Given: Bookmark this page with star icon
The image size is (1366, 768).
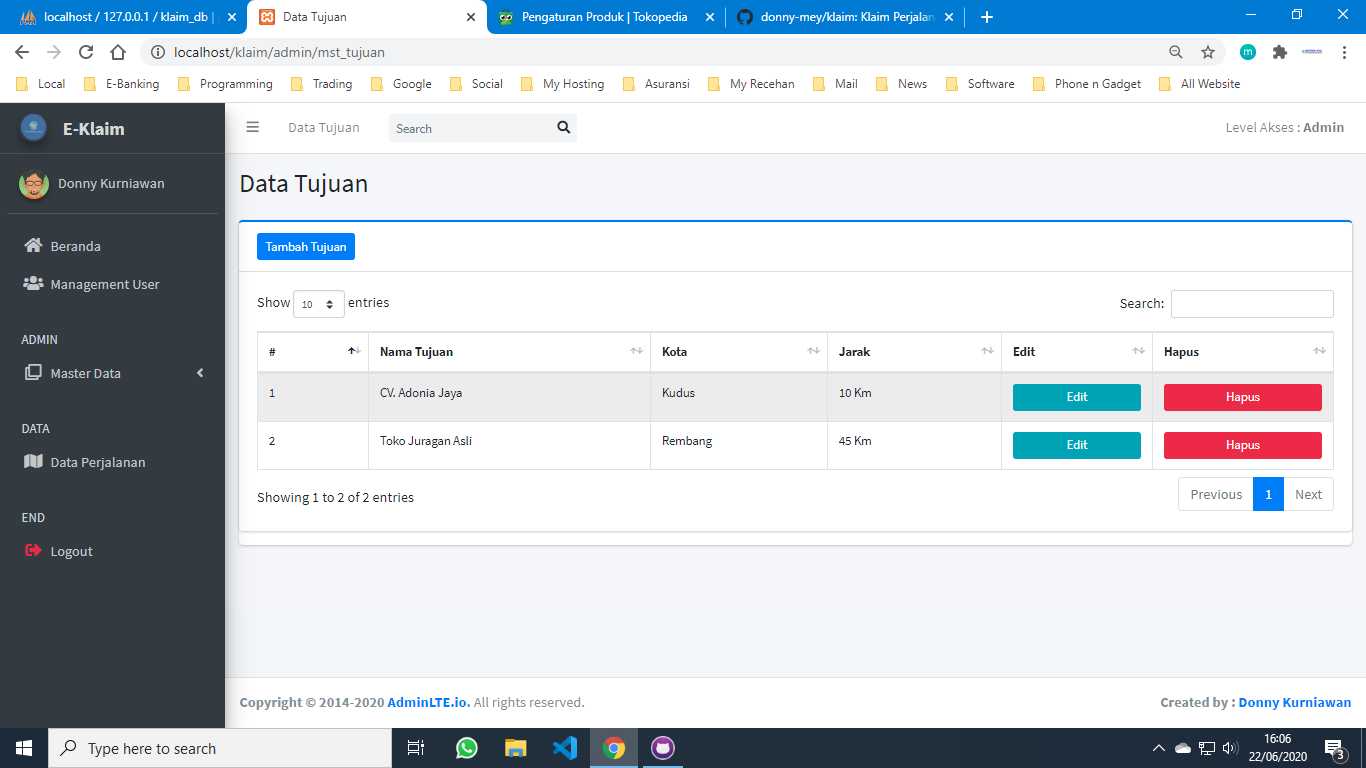Looking at the screenshot, I should (1208, 52).
